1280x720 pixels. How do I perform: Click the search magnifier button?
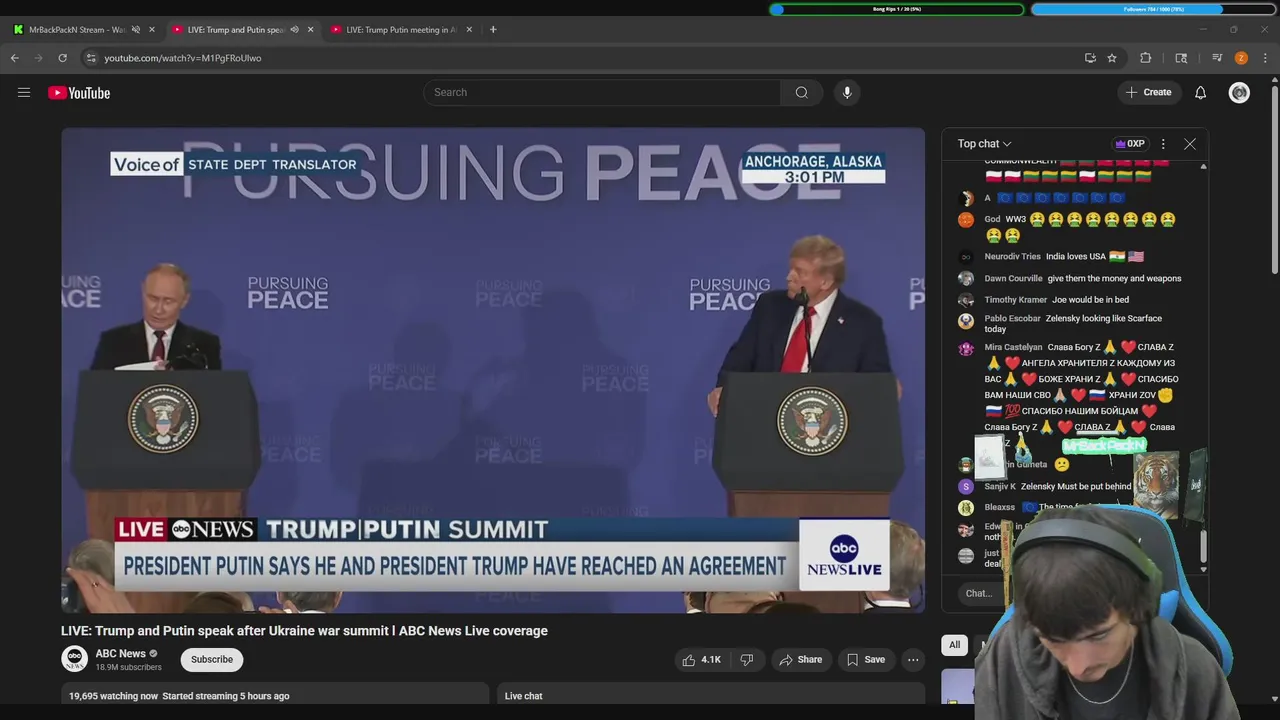click(x=802, y=93)
